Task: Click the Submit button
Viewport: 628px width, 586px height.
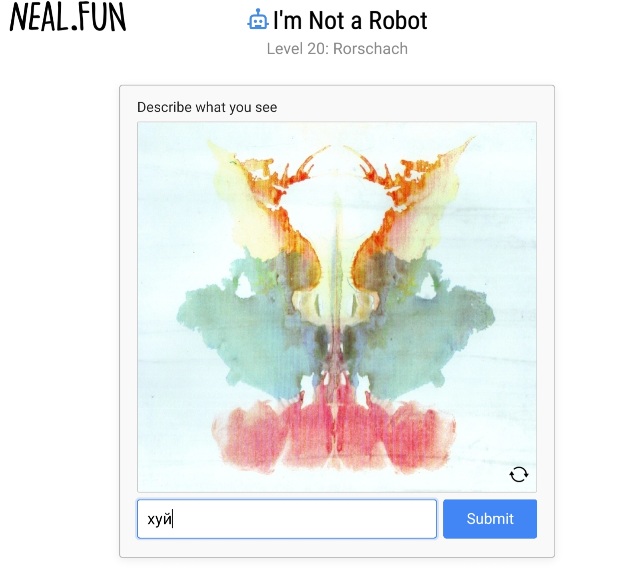Action: pyautogui.click(x=490, y=519)
